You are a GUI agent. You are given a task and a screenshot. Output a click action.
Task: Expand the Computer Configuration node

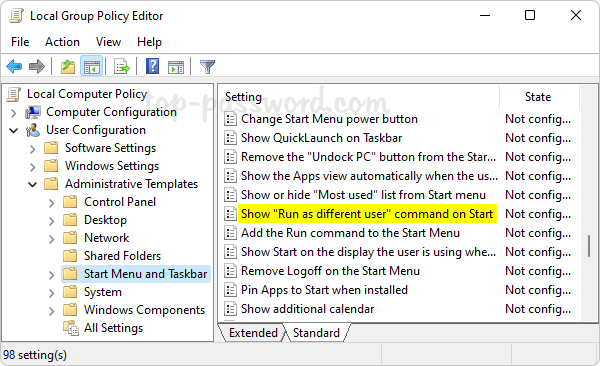[13, 113]
